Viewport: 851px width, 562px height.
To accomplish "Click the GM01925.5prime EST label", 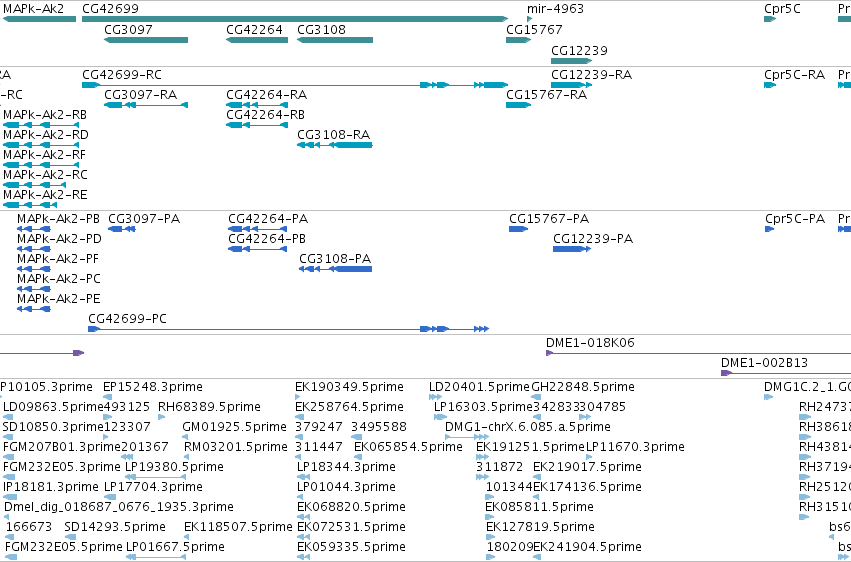I will 234,427.
